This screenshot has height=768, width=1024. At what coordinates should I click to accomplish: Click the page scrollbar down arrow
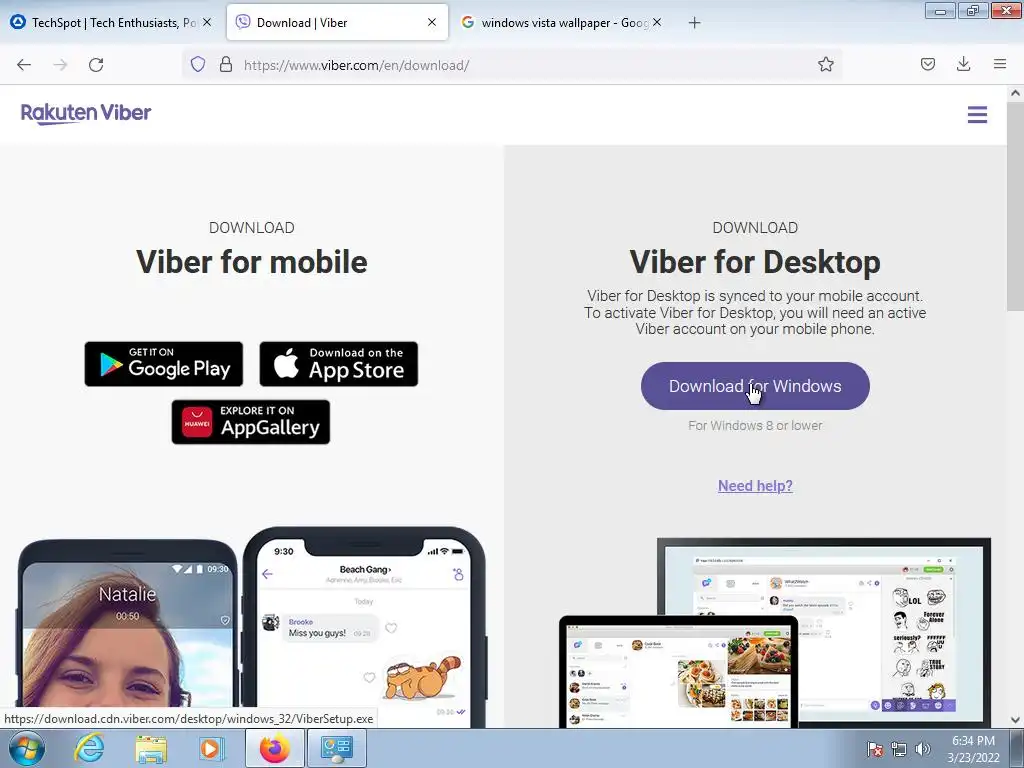click(1015, 720)
